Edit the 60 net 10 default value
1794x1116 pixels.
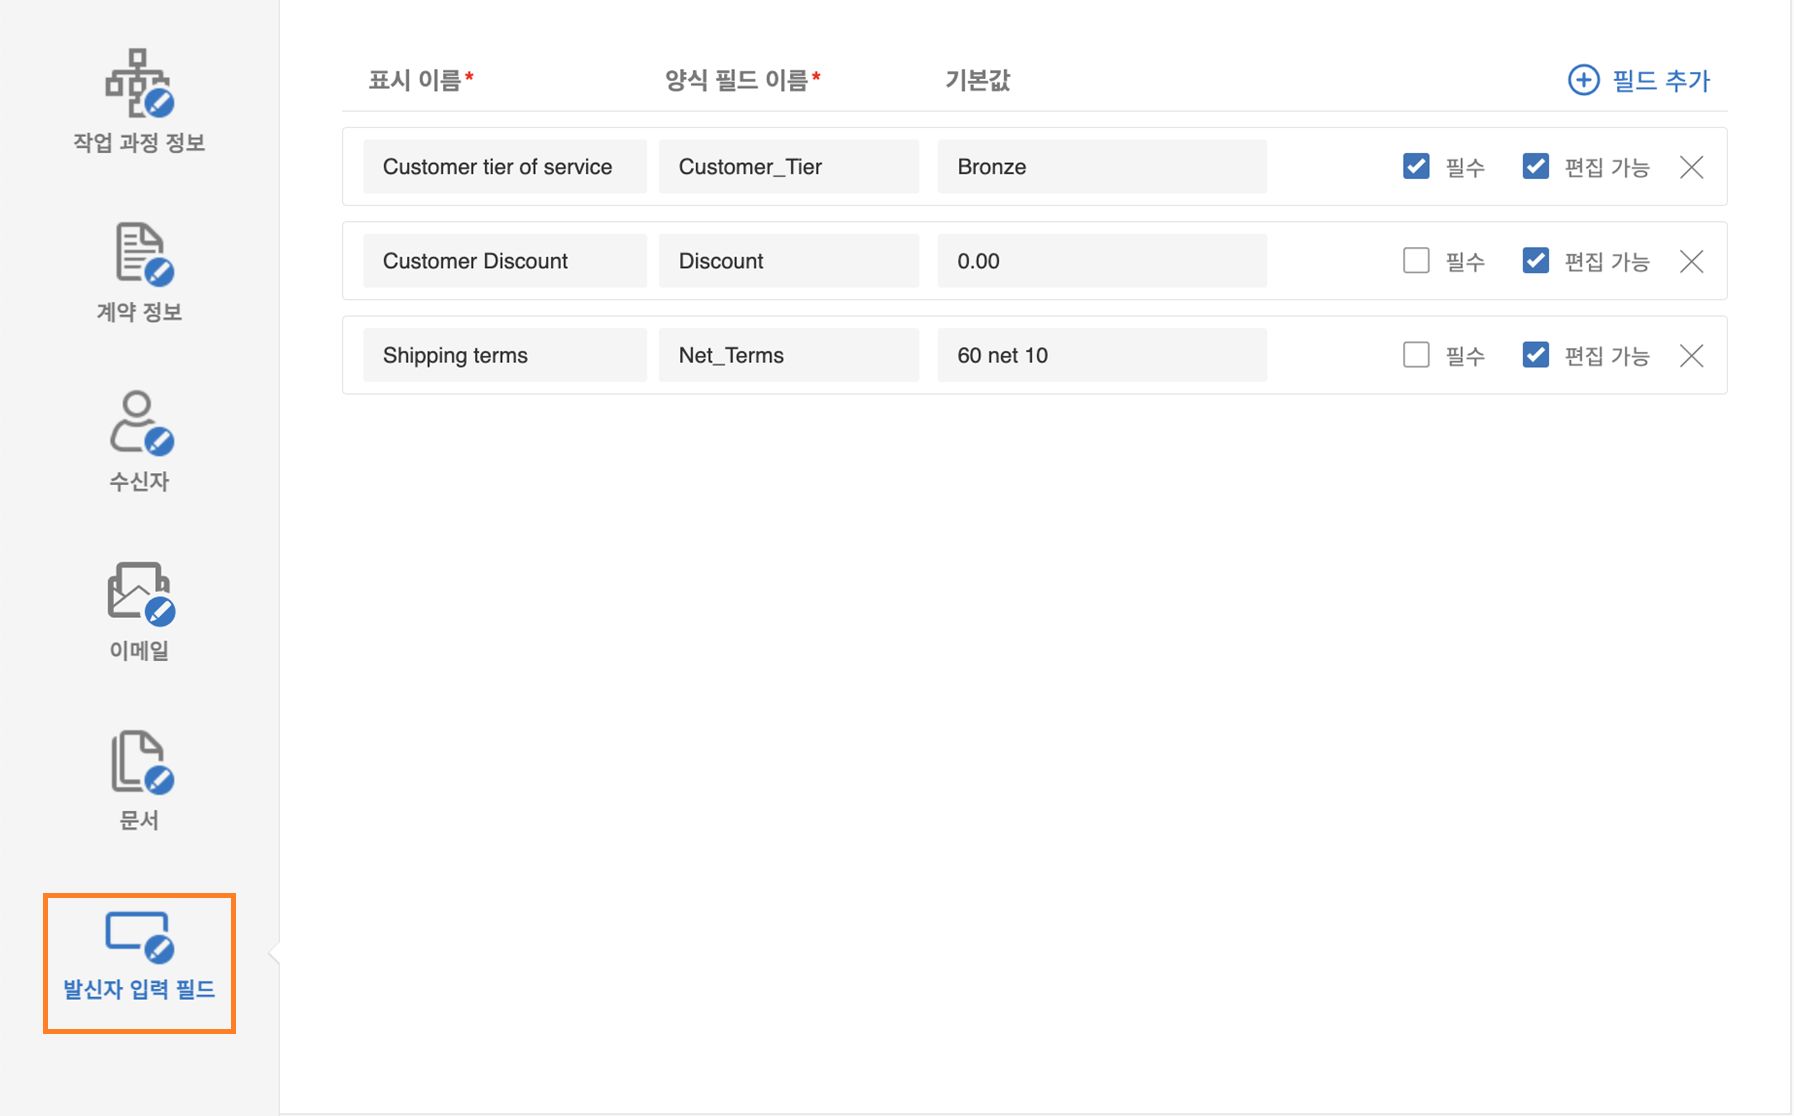(1102, 355)
